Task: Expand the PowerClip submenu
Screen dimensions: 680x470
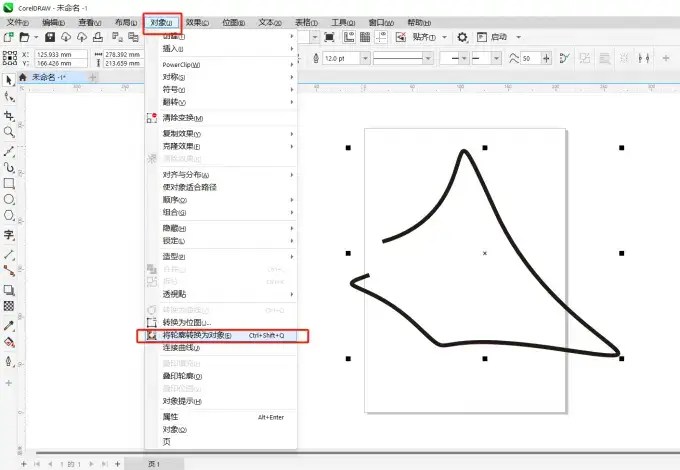Action: [228, 65]
